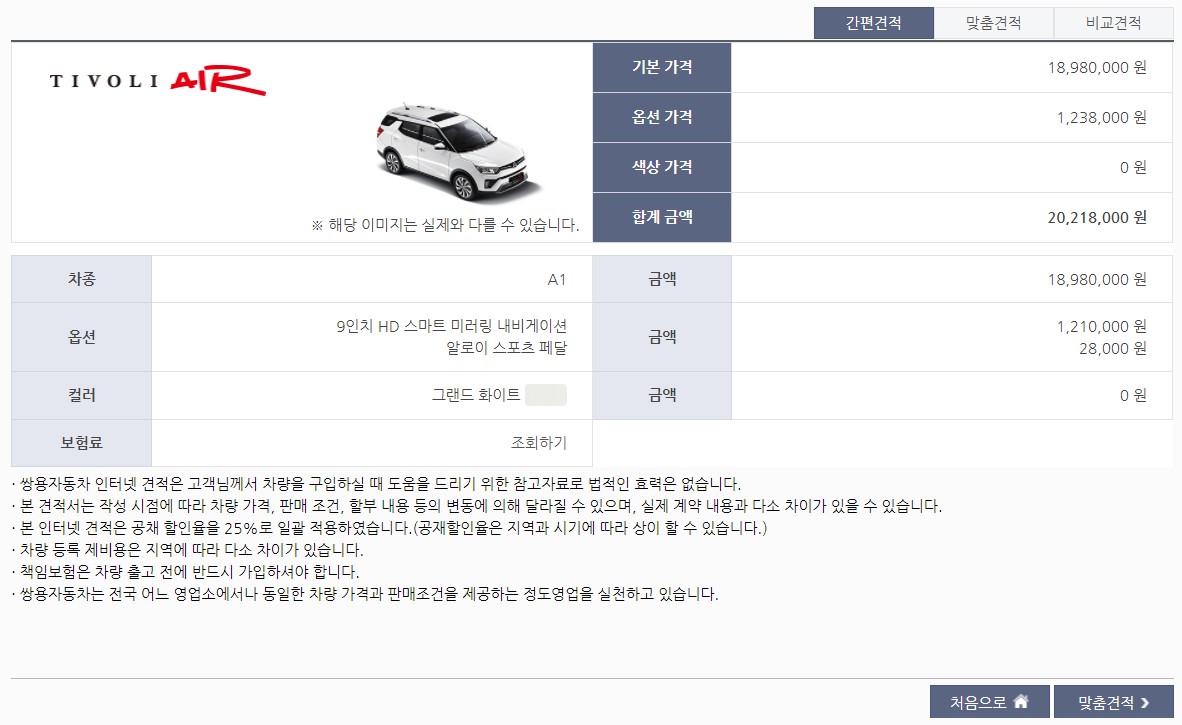Select the 옵션 가격 header cell

click(x=662, y=117)
